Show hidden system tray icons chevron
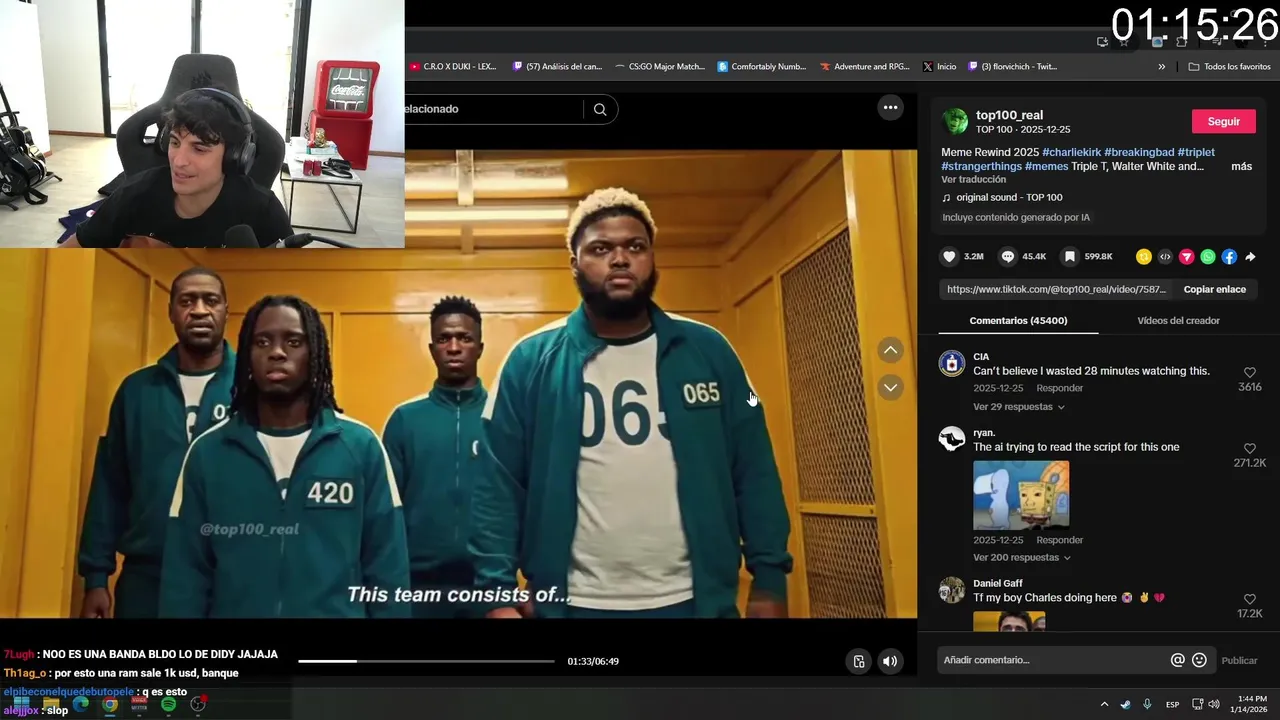1280x720 pixels. tap(1104, 704)
